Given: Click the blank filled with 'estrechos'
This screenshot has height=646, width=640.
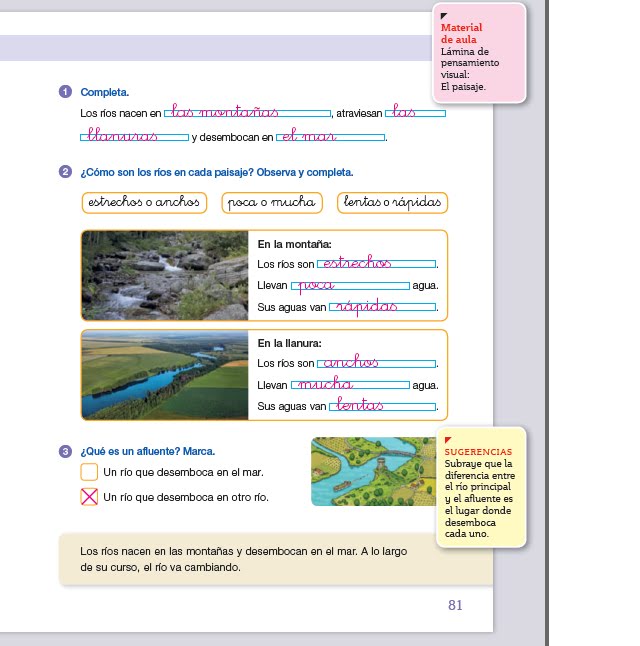Looking at the screenshot, I should click(376, 264).
